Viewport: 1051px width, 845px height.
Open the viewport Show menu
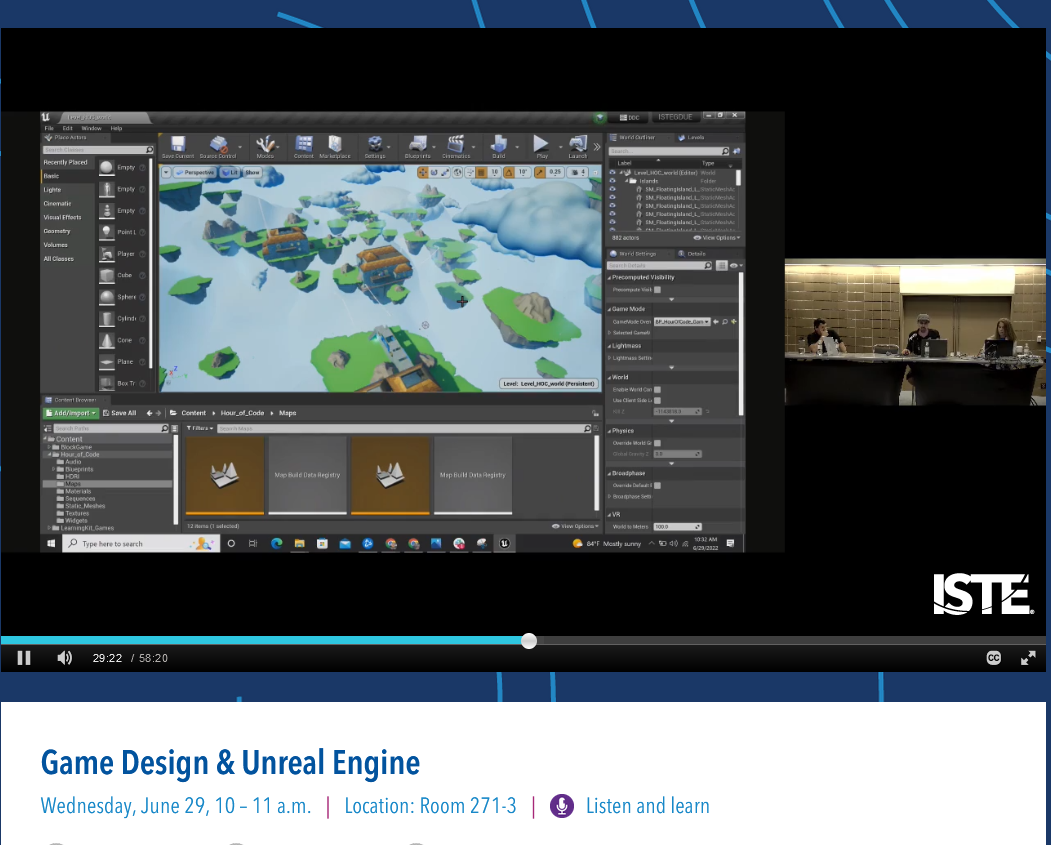252,173
